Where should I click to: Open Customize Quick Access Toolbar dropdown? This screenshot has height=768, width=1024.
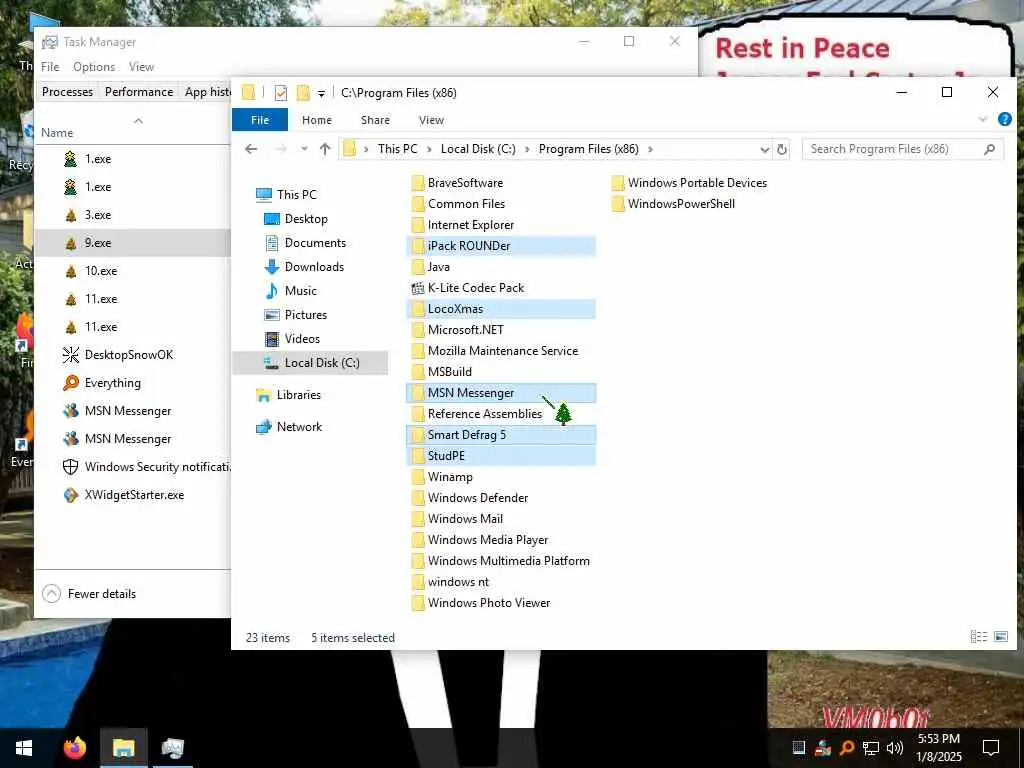tap(321, 94)
